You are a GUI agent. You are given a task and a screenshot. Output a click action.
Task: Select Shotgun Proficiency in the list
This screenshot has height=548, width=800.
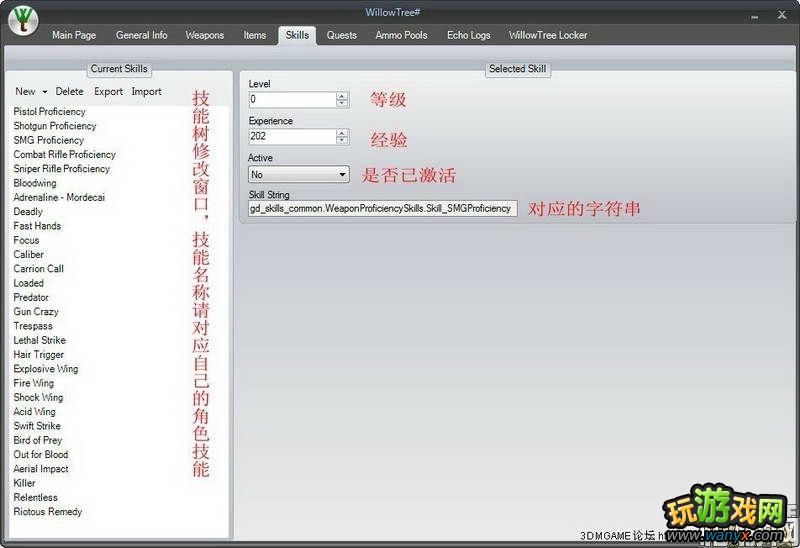click(55, 126)
